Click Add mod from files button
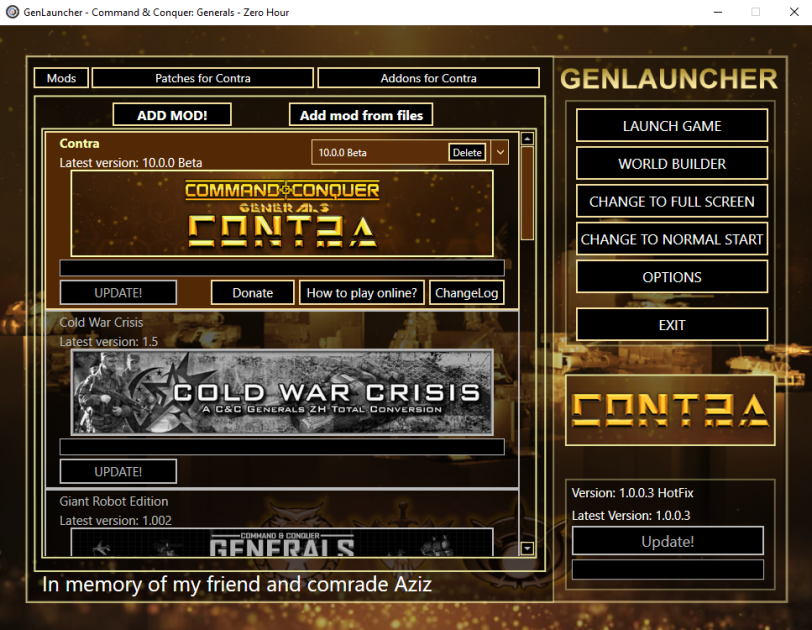 [361, 115]
